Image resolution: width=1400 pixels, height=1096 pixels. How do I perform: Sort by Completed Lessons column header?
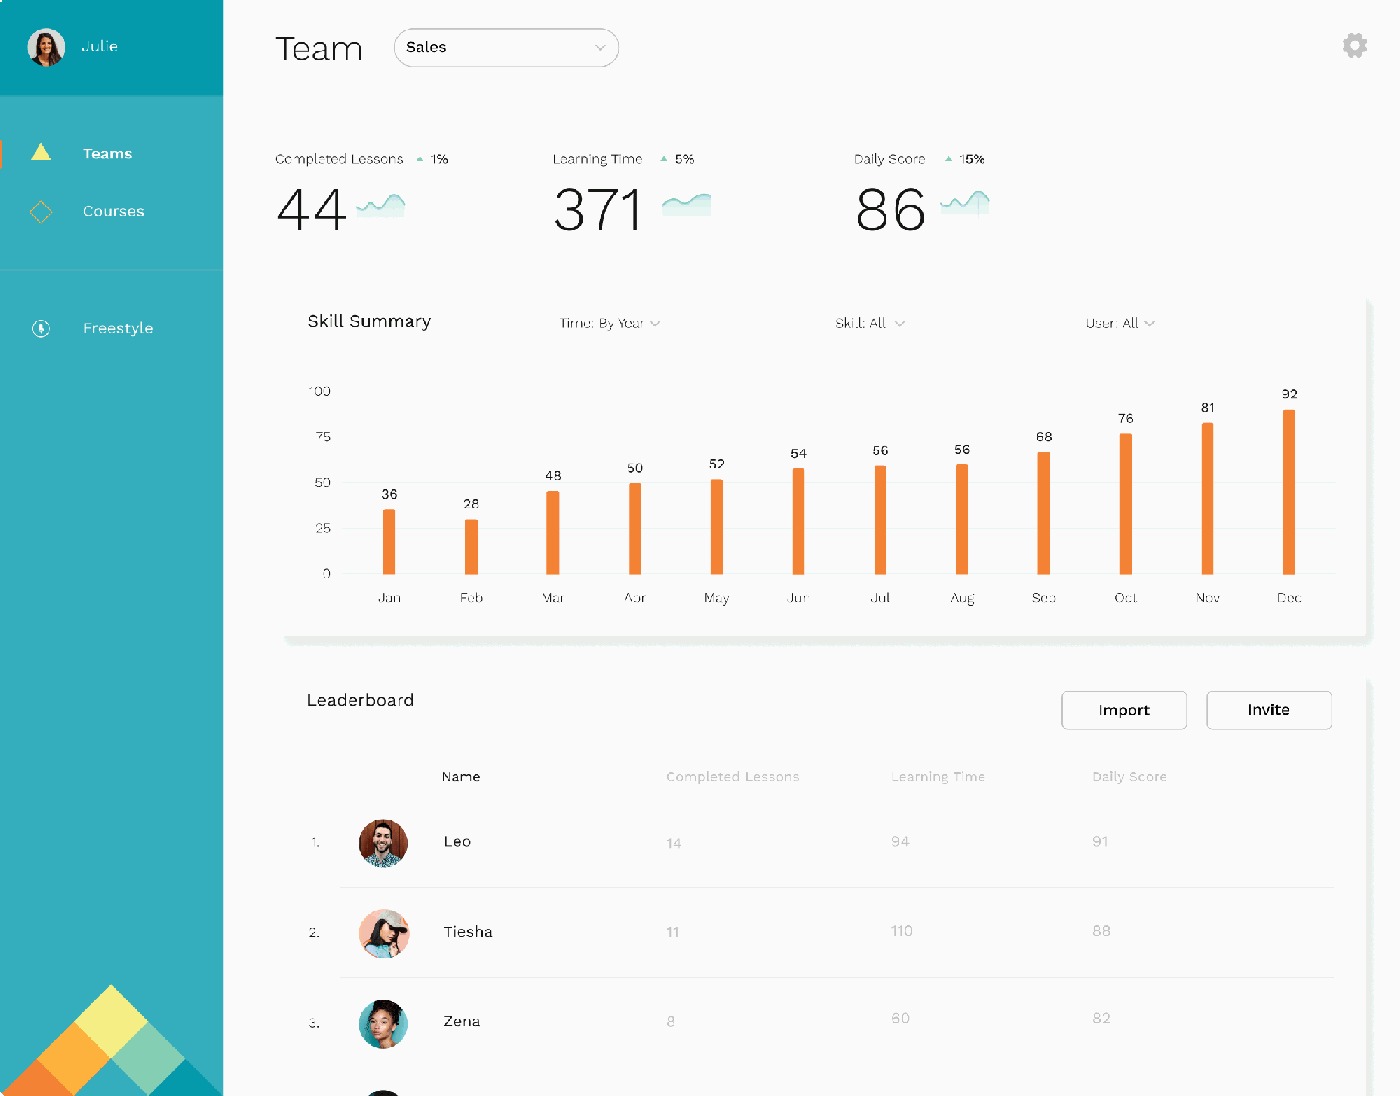[x=733, y=776]
